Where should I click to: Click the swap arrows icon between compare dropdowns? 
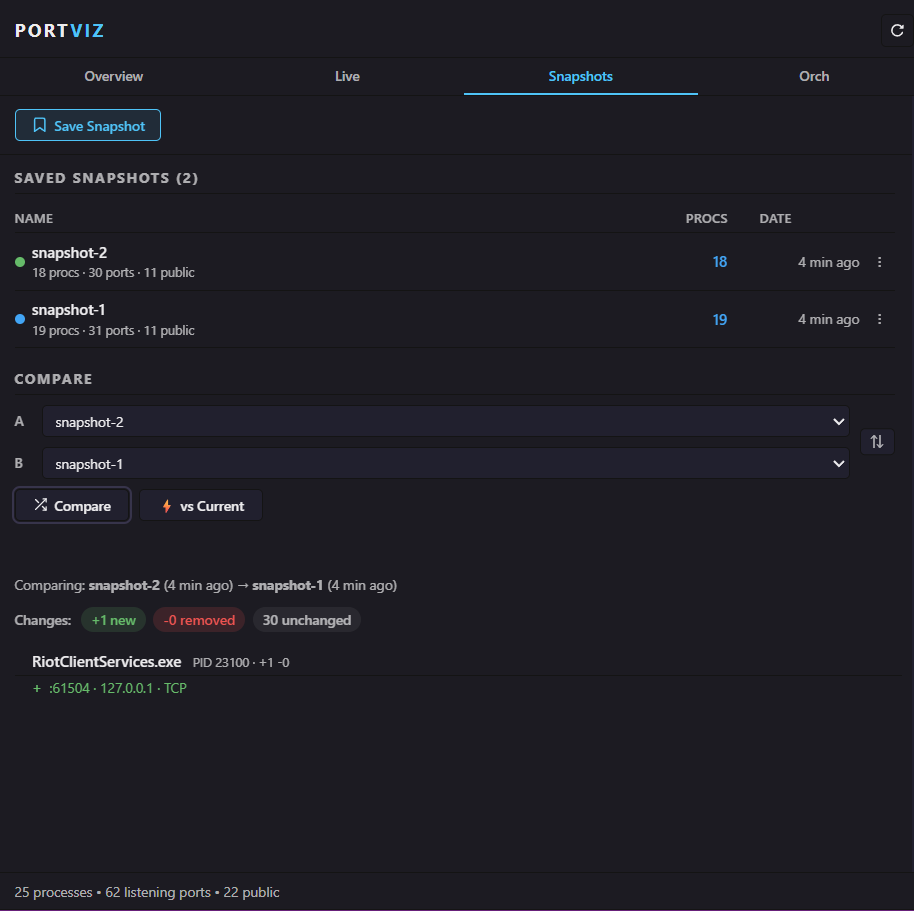[877, 441]
